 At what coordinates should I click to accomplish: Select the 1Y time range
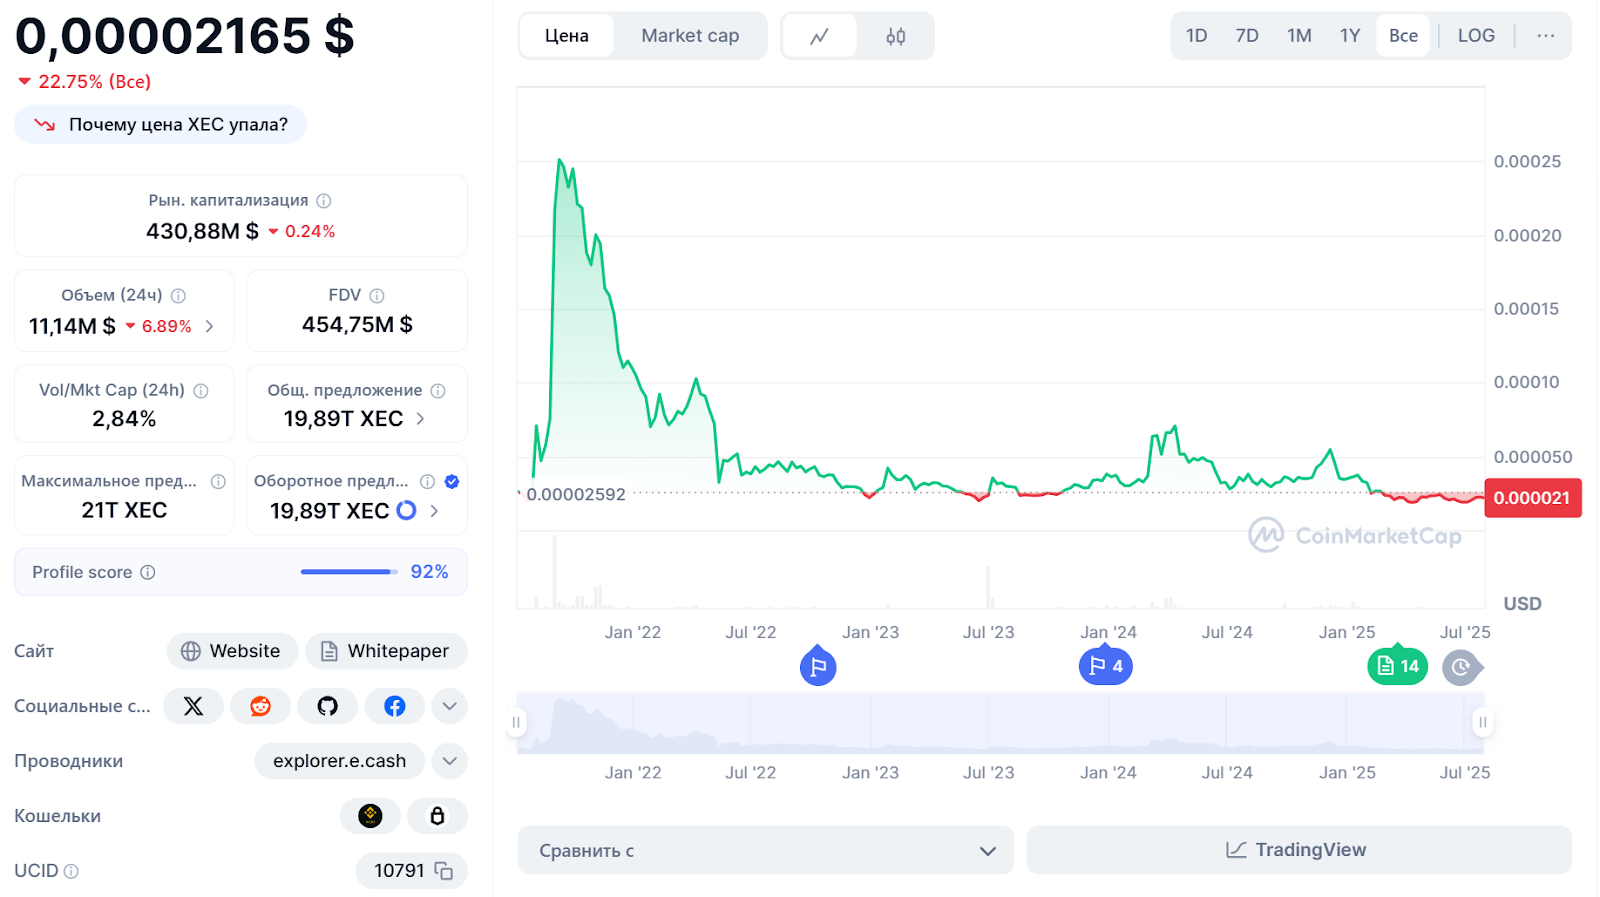1350,36
